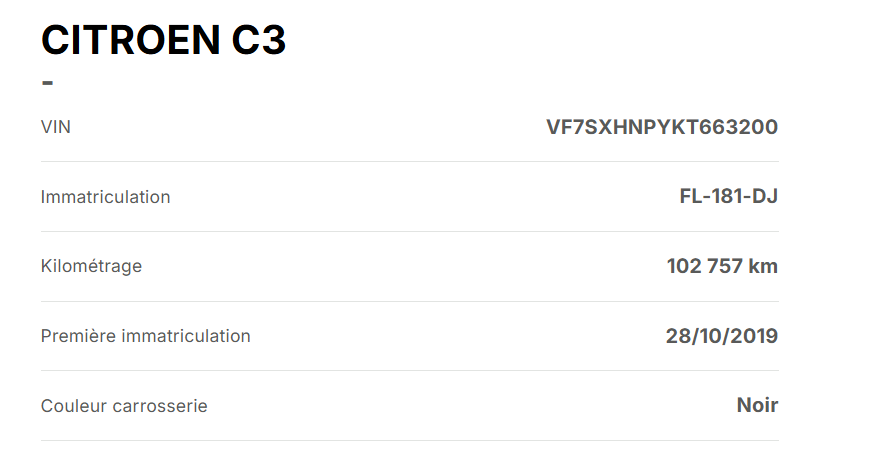Viewport: 895px width, 467px height.
Task: Click the Immatriculation label
Action: coord(105,197)
